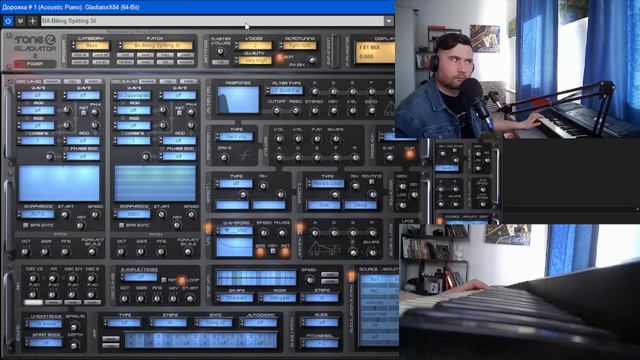This screenshot has width=640, height=360.
Task: Enable BPM Sync on first oscillator
Action: click(26, 225)
